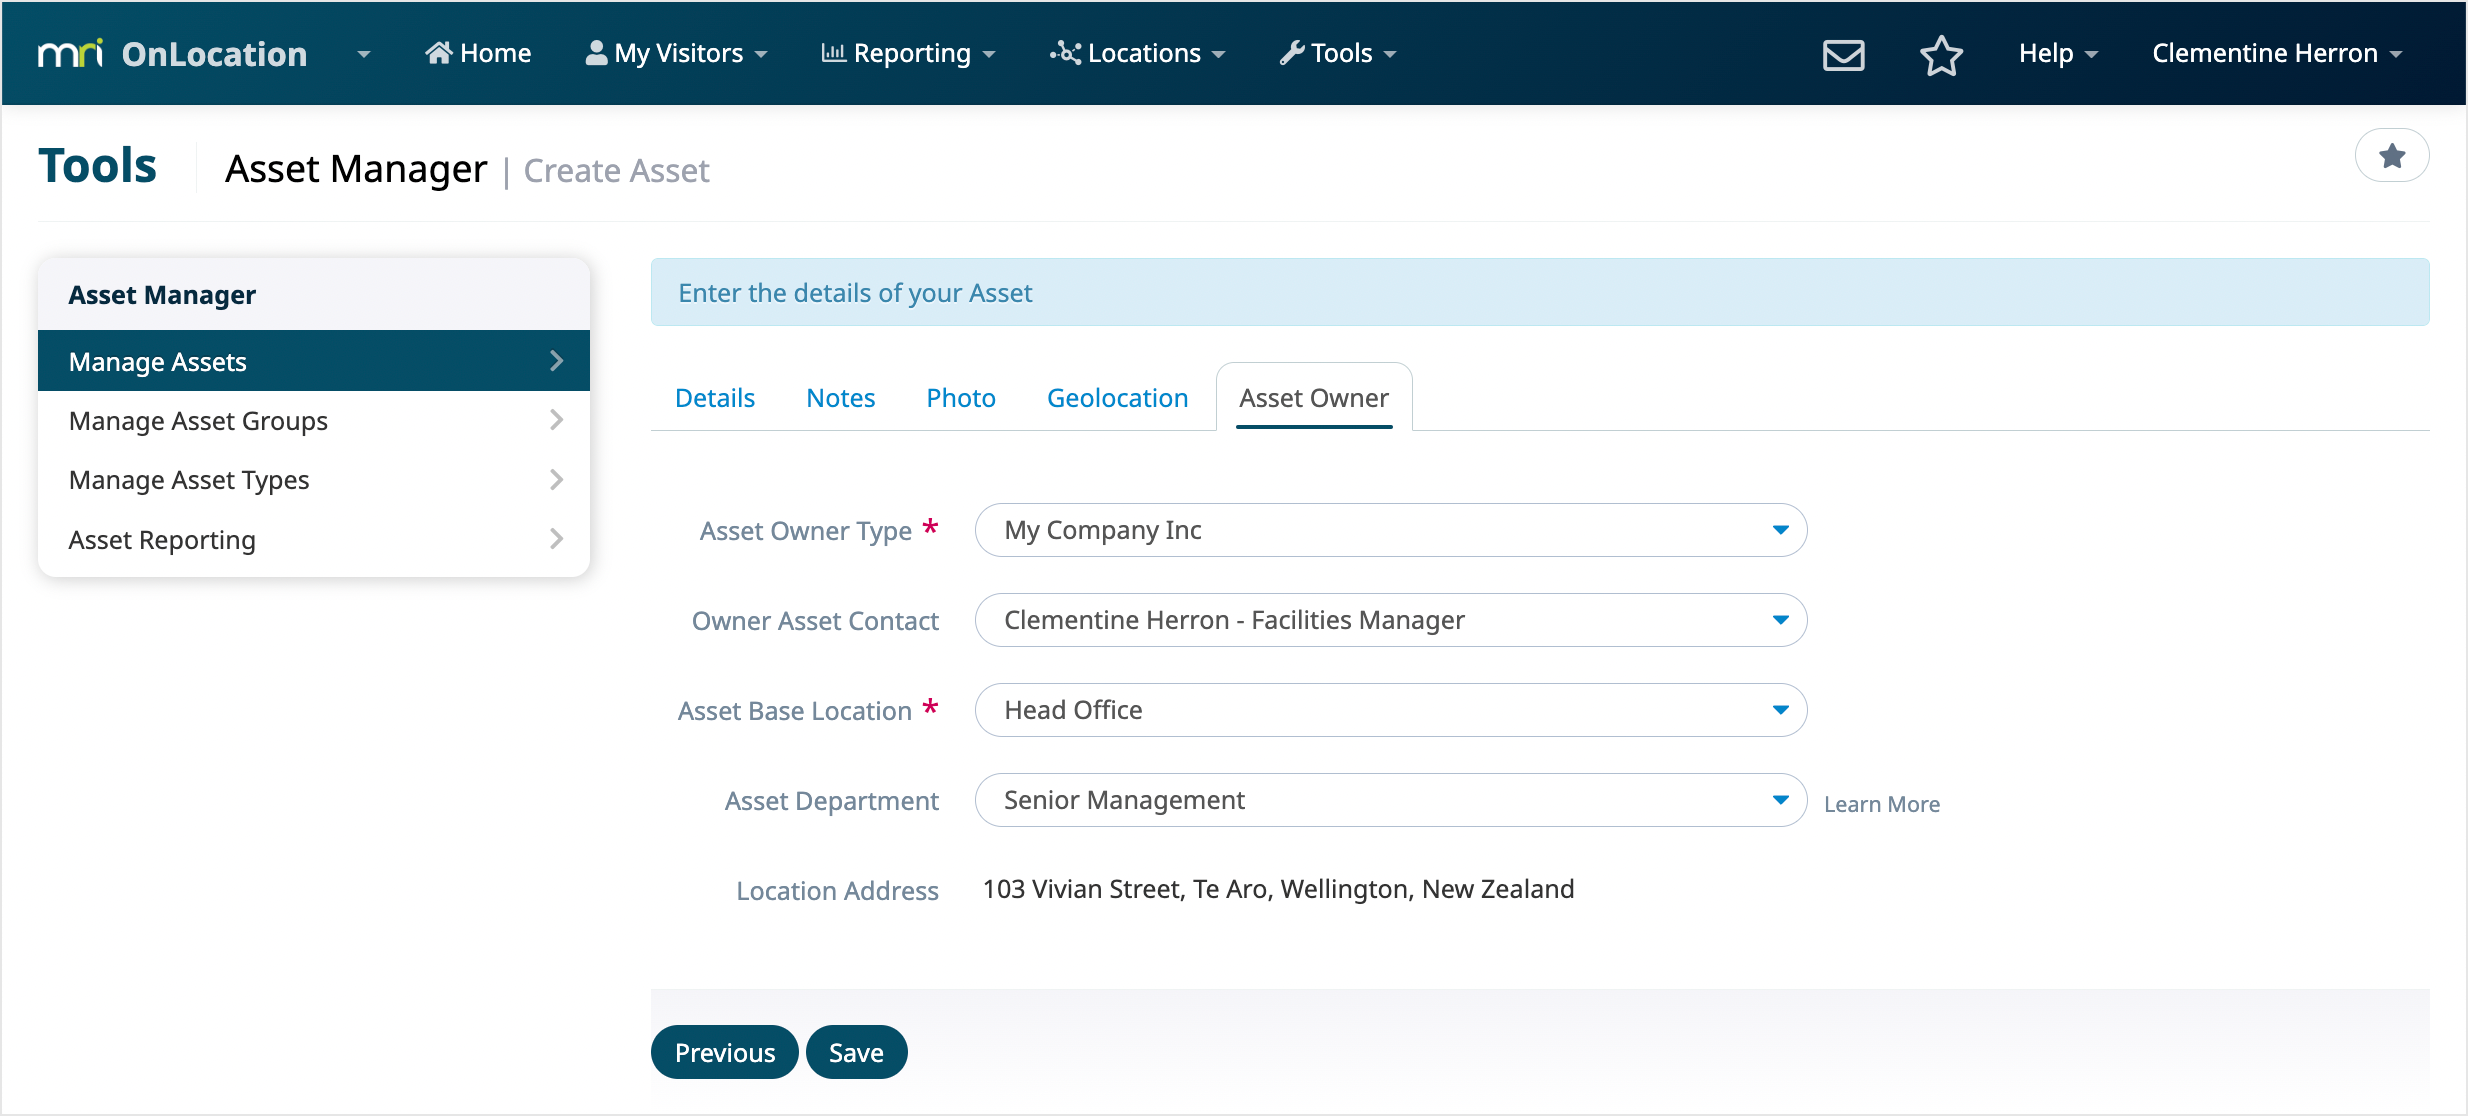Click the Manage Asset Types chevron
Image resolution: width=2468 pixels, height=1116 pixels.
(557, 480)
